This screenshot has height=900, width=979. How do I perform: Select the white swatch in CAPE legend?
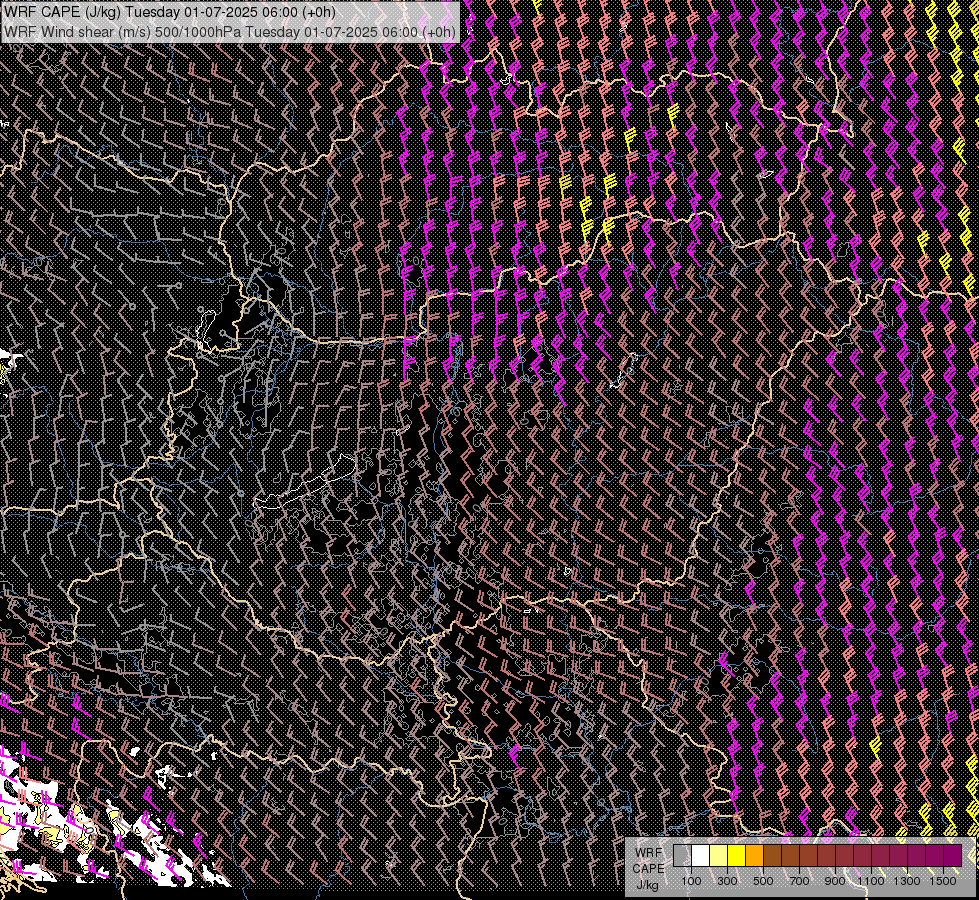[701, 856]
